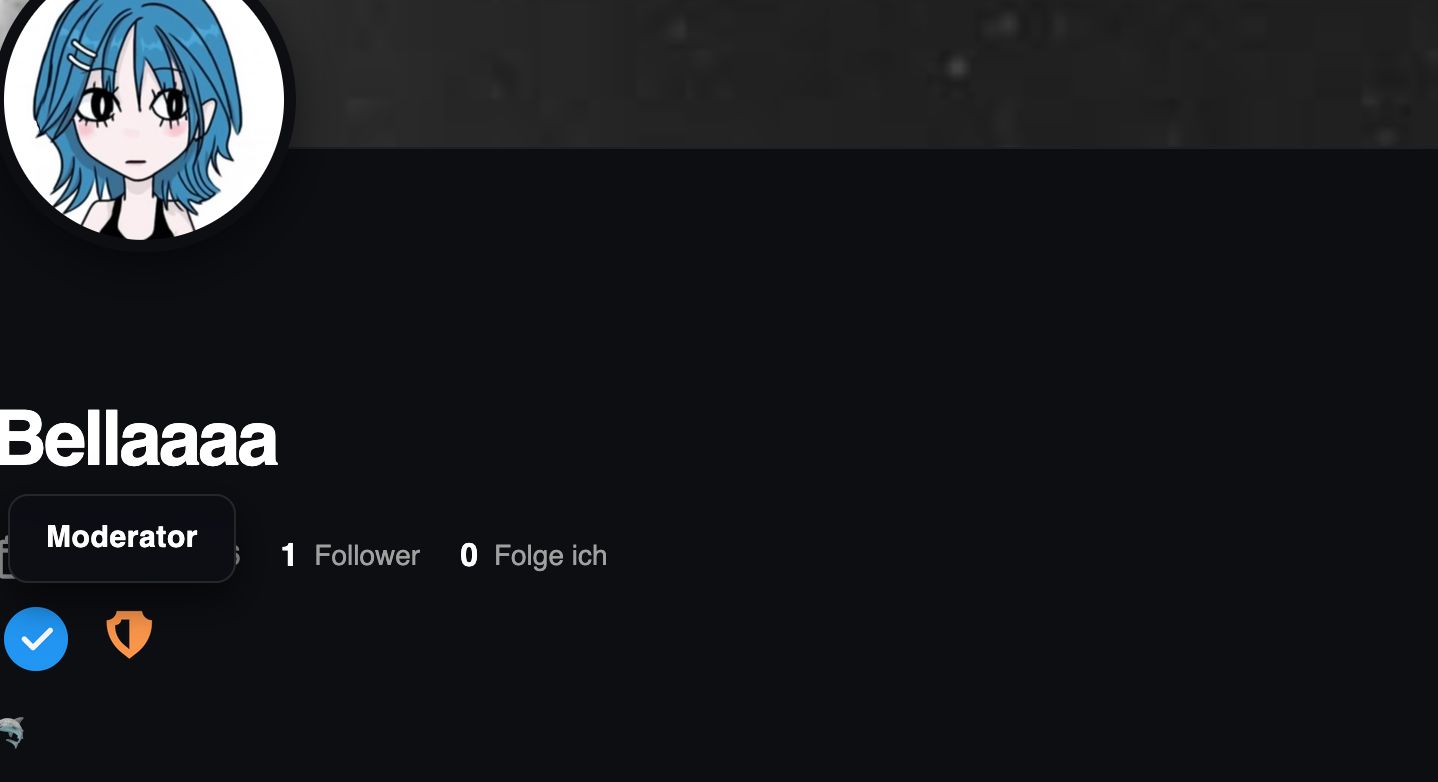Viewport: 1438px width, 782px height.
Task: Click the hair clip on the avatar picture
Action: point(84,53)
